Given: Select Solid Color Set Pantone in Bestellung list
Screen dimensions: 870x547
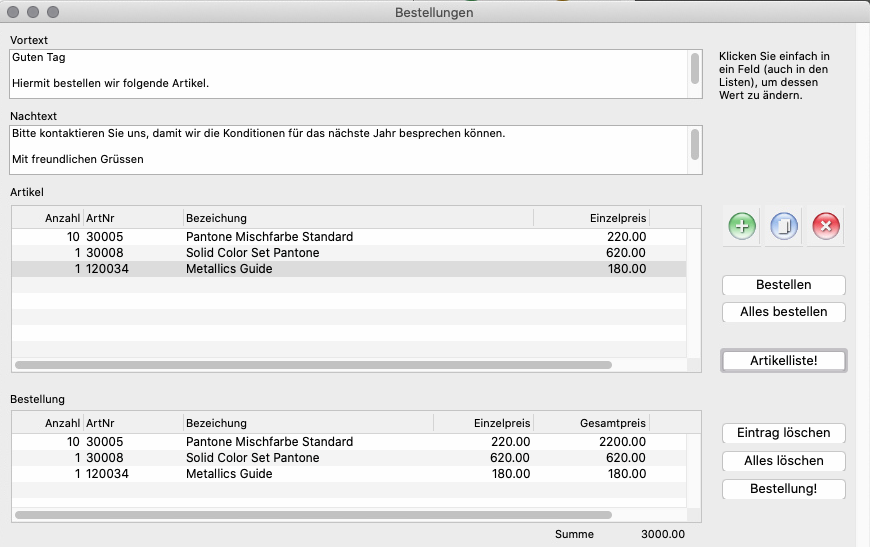Looking at the screenshot, I should 252,458.
